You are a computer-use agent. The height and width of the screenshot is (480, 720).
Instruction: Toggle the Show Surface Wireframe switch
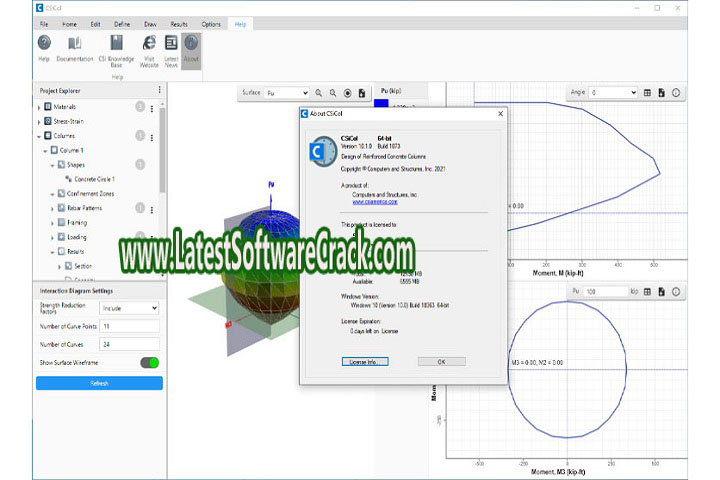pyautogui.click(x=149, y=362)
